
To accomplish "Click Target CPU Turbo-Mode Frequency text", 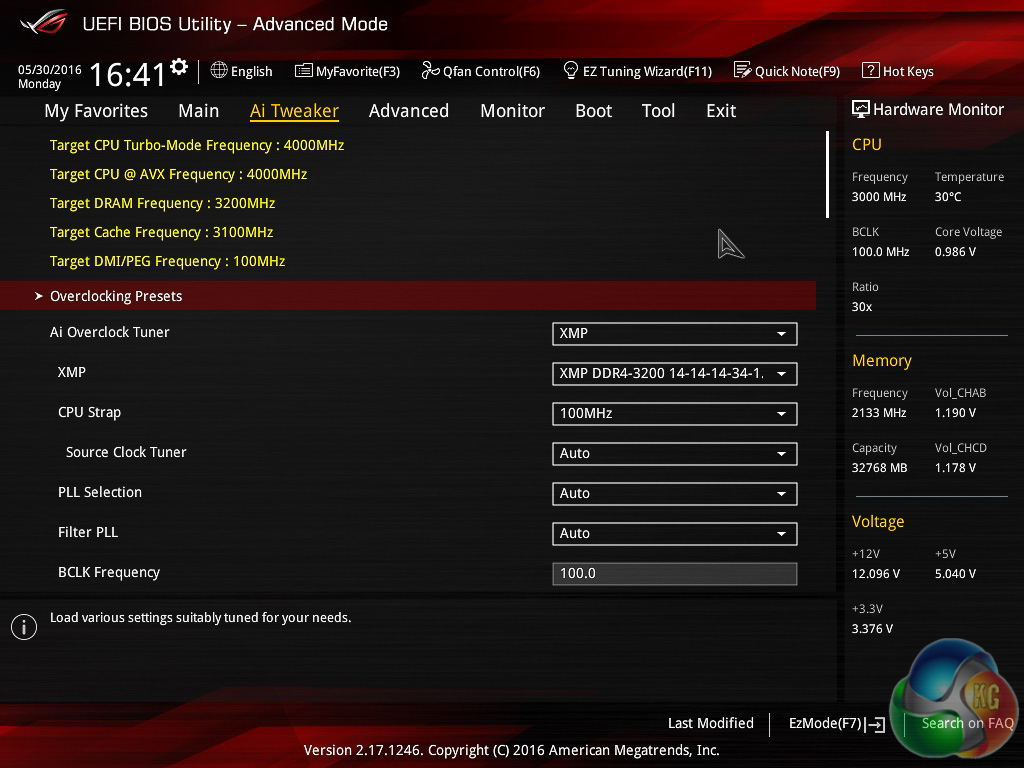I will coord(197,145).
